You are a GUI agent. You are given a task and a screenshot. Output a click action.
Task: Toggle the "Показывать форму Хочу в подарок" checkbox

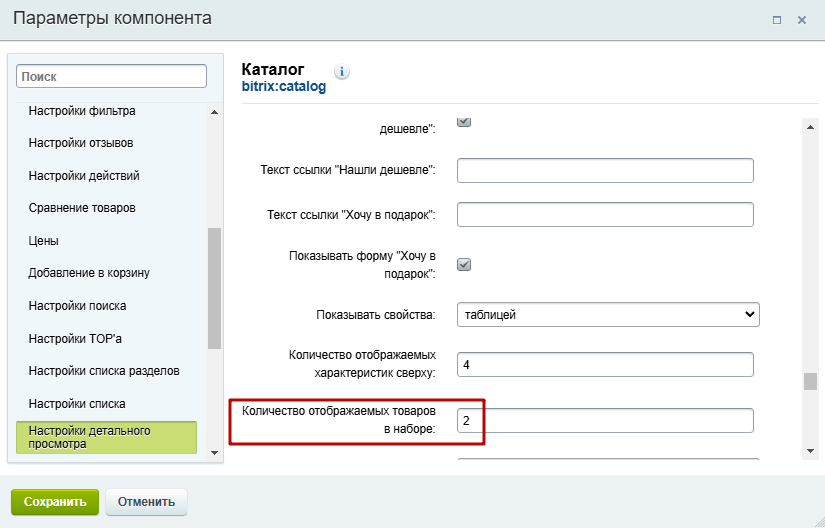pyautogui.click(x=464, y=265)
